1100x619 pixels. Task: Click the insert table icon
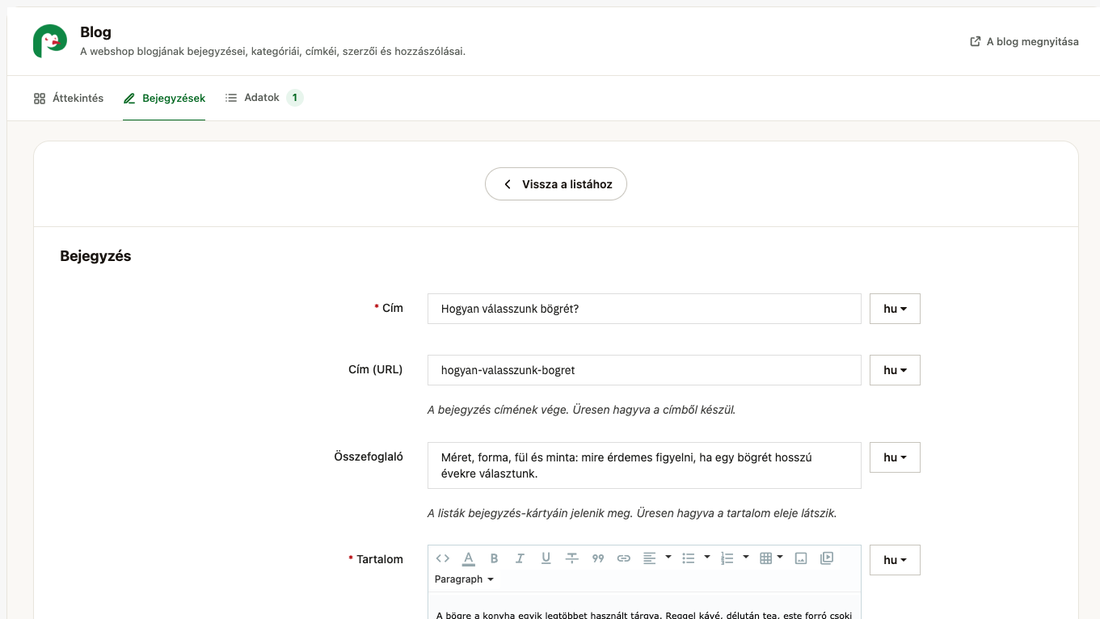click(x=766, y=559)
